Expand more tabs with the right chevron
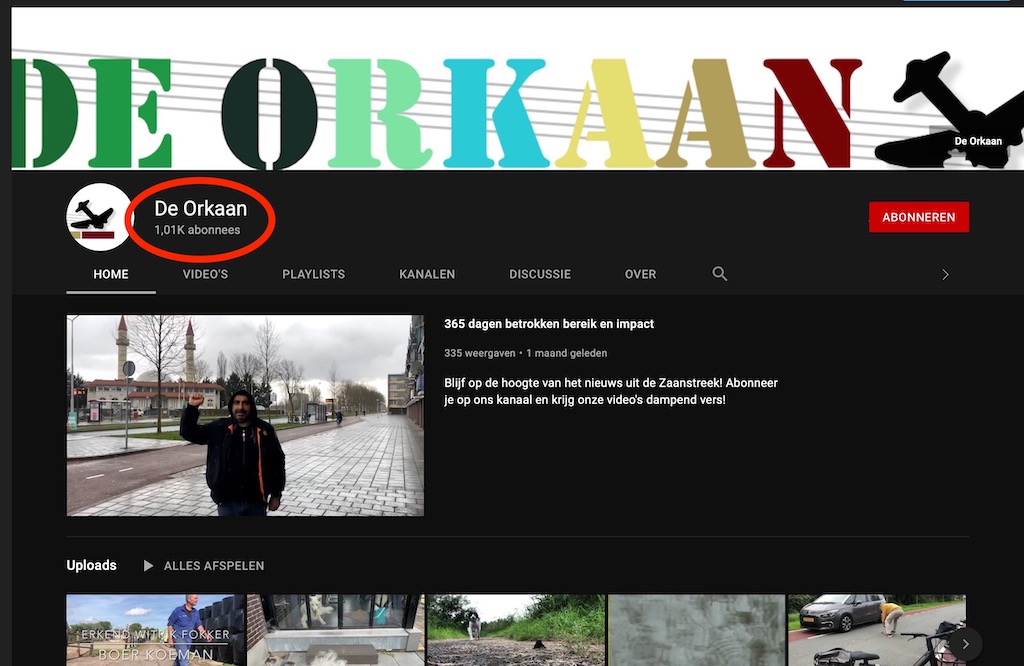 (x=945, y=274)
